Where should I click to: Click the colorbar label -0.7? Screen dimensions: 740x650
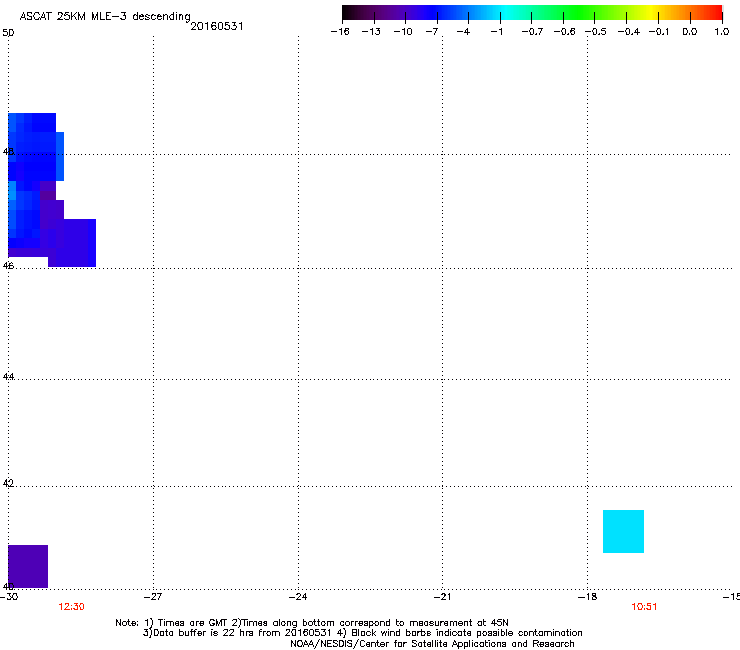(532, 32)
